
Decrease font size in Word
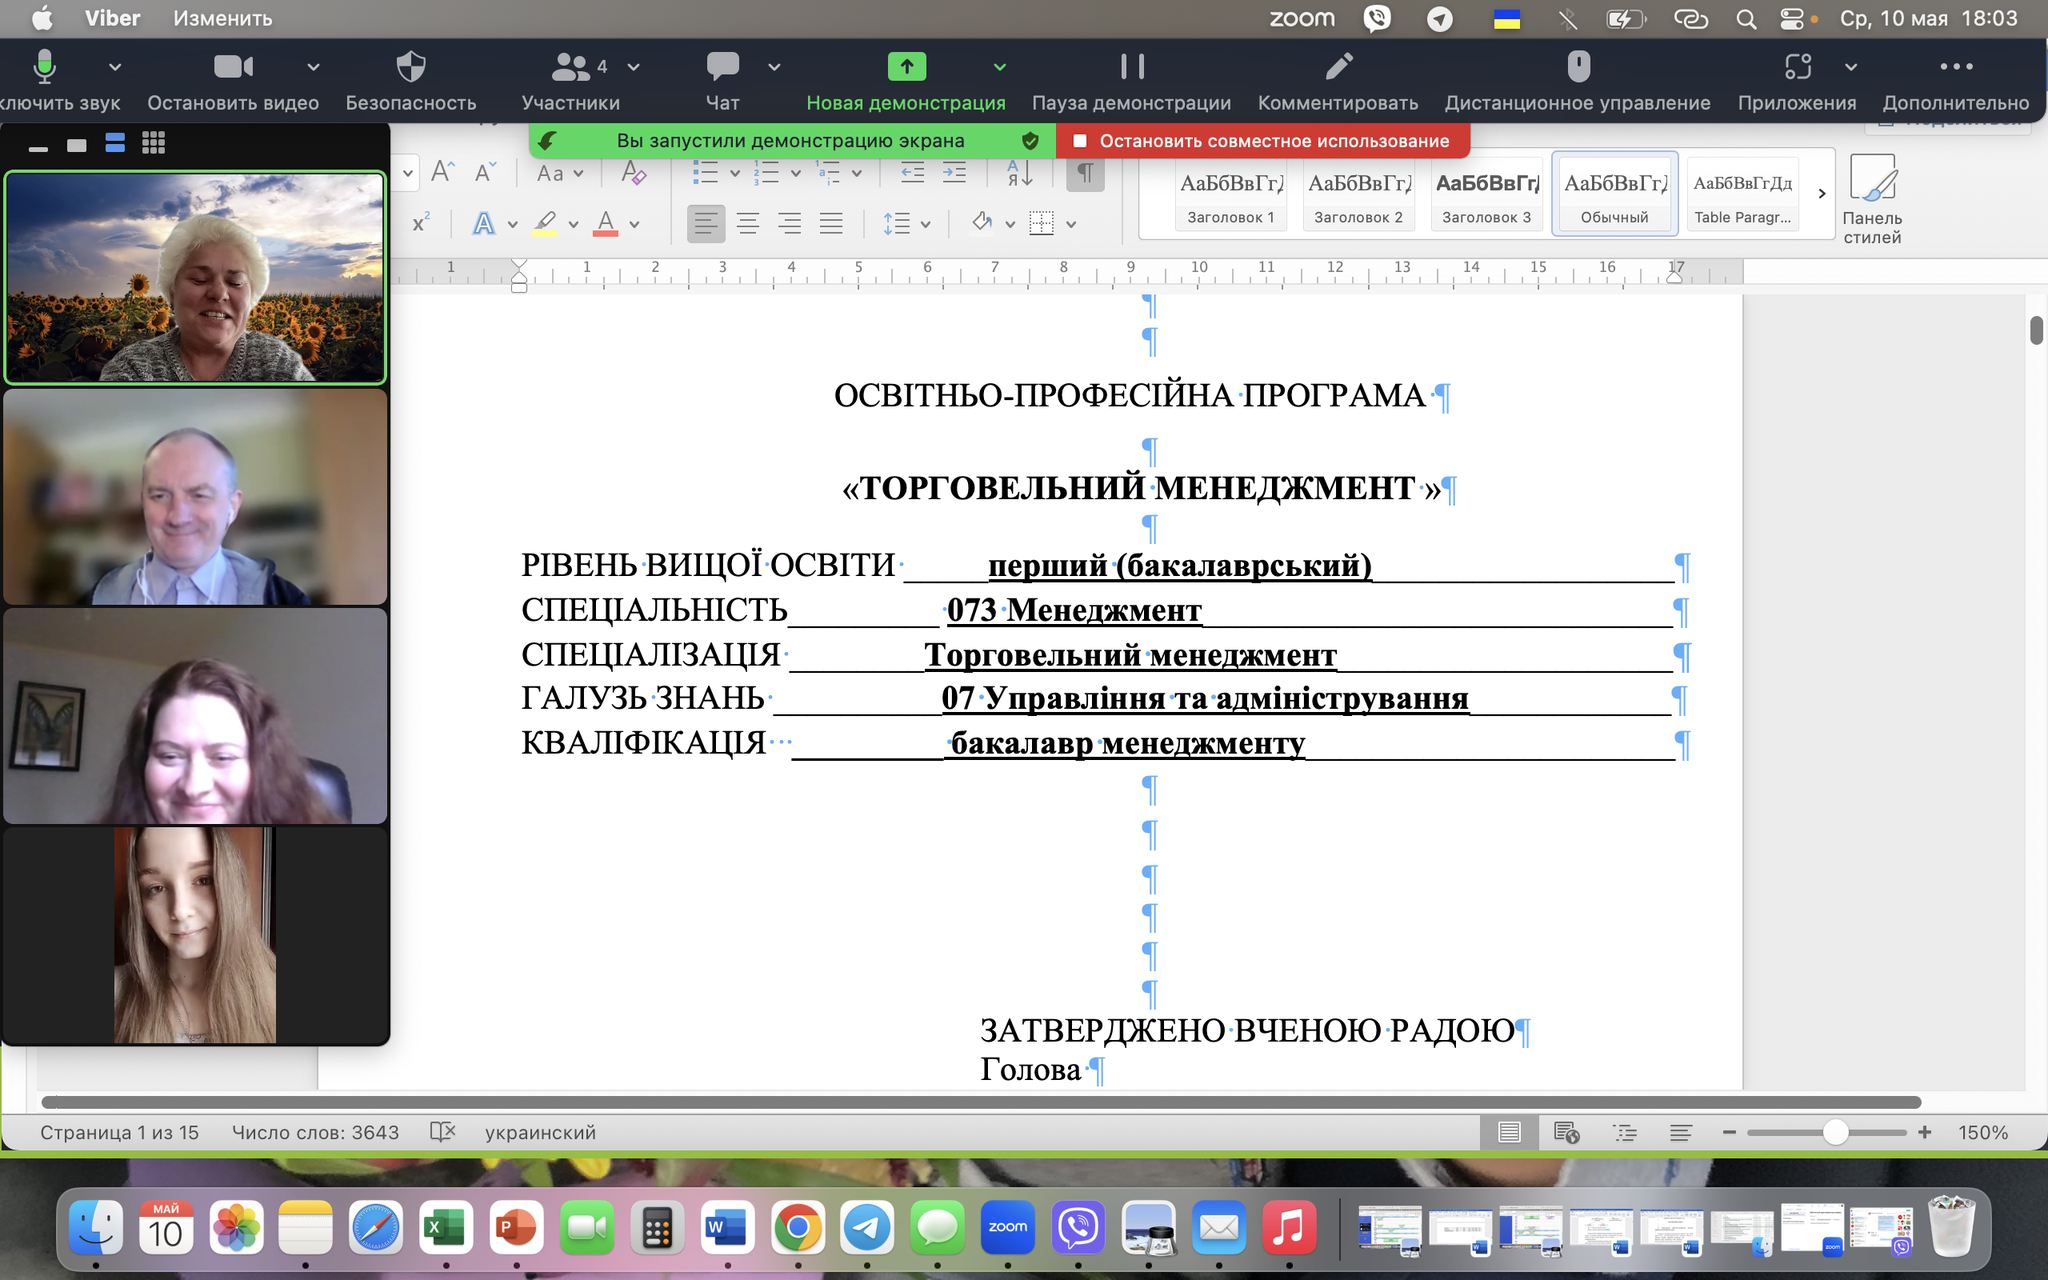485,172
